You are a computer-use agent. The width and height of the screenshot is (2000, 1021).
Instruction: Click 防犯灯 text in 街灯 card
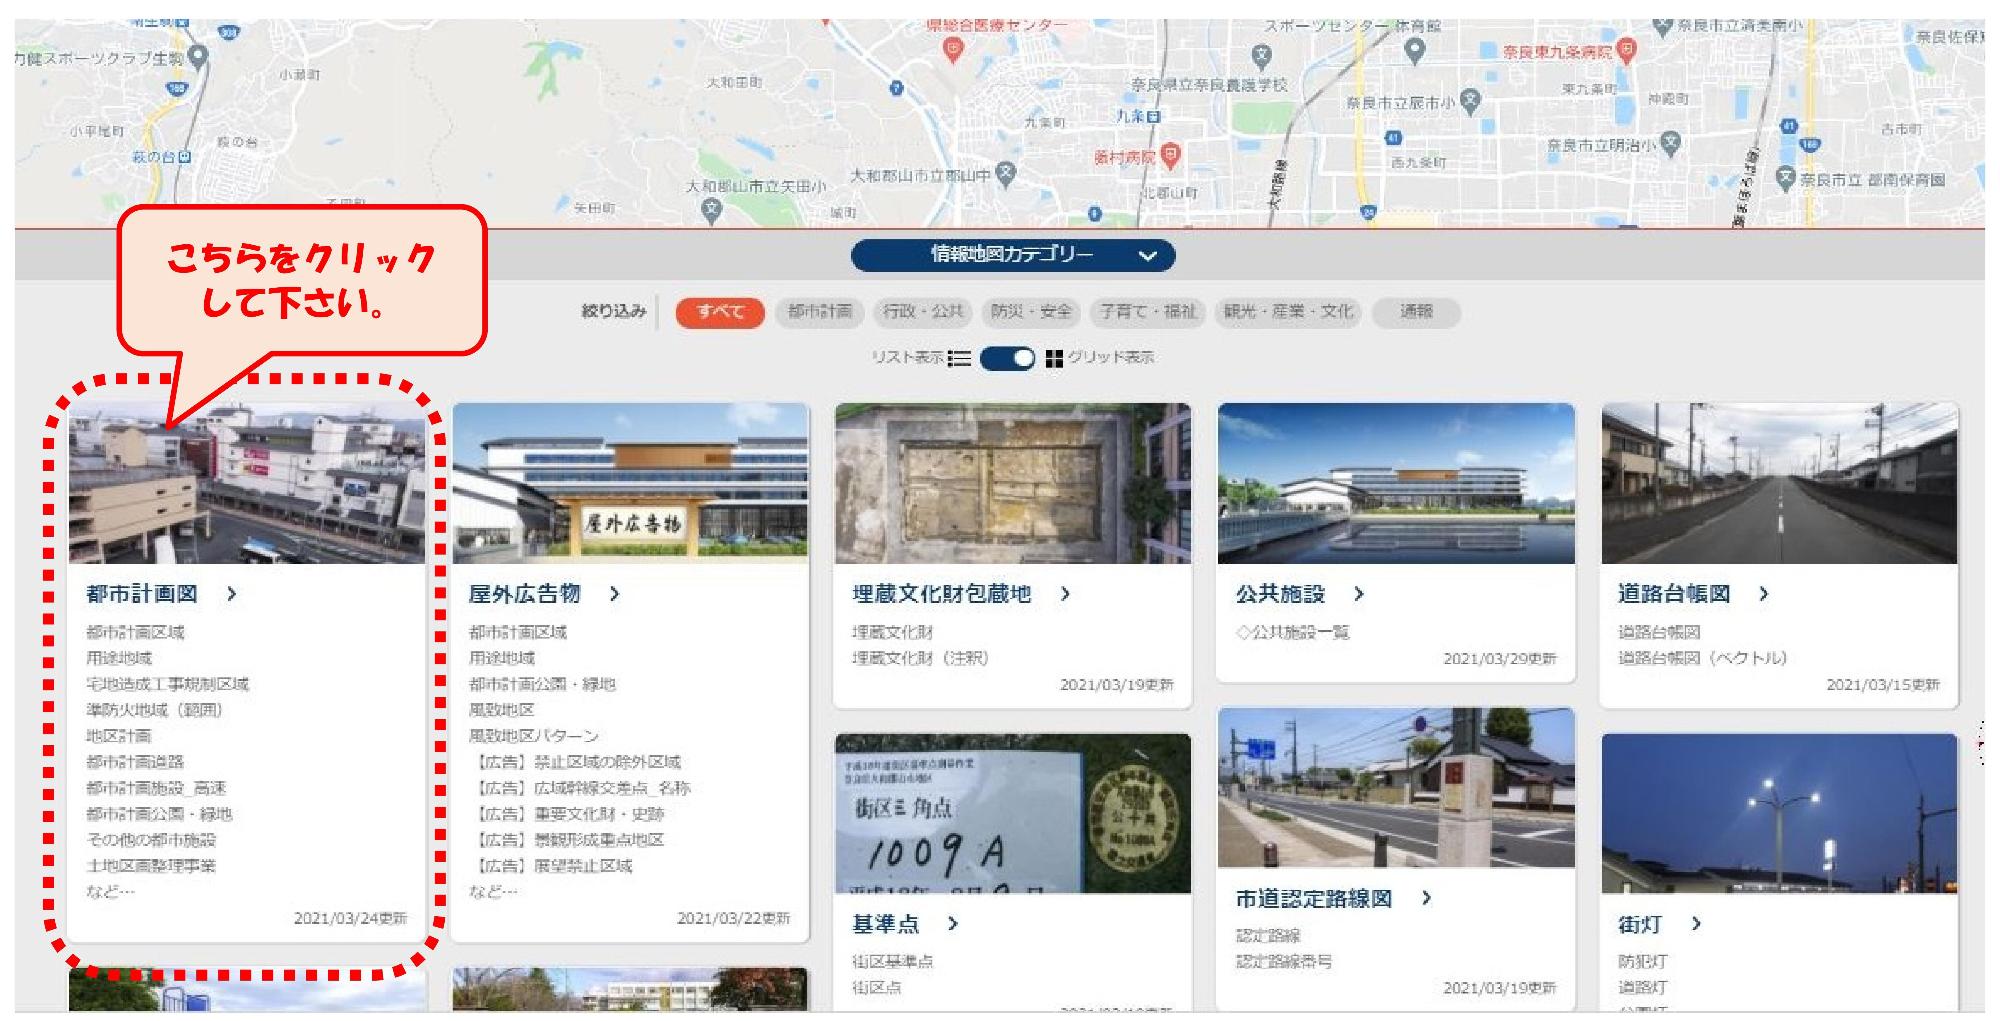tap(1643, 962)
